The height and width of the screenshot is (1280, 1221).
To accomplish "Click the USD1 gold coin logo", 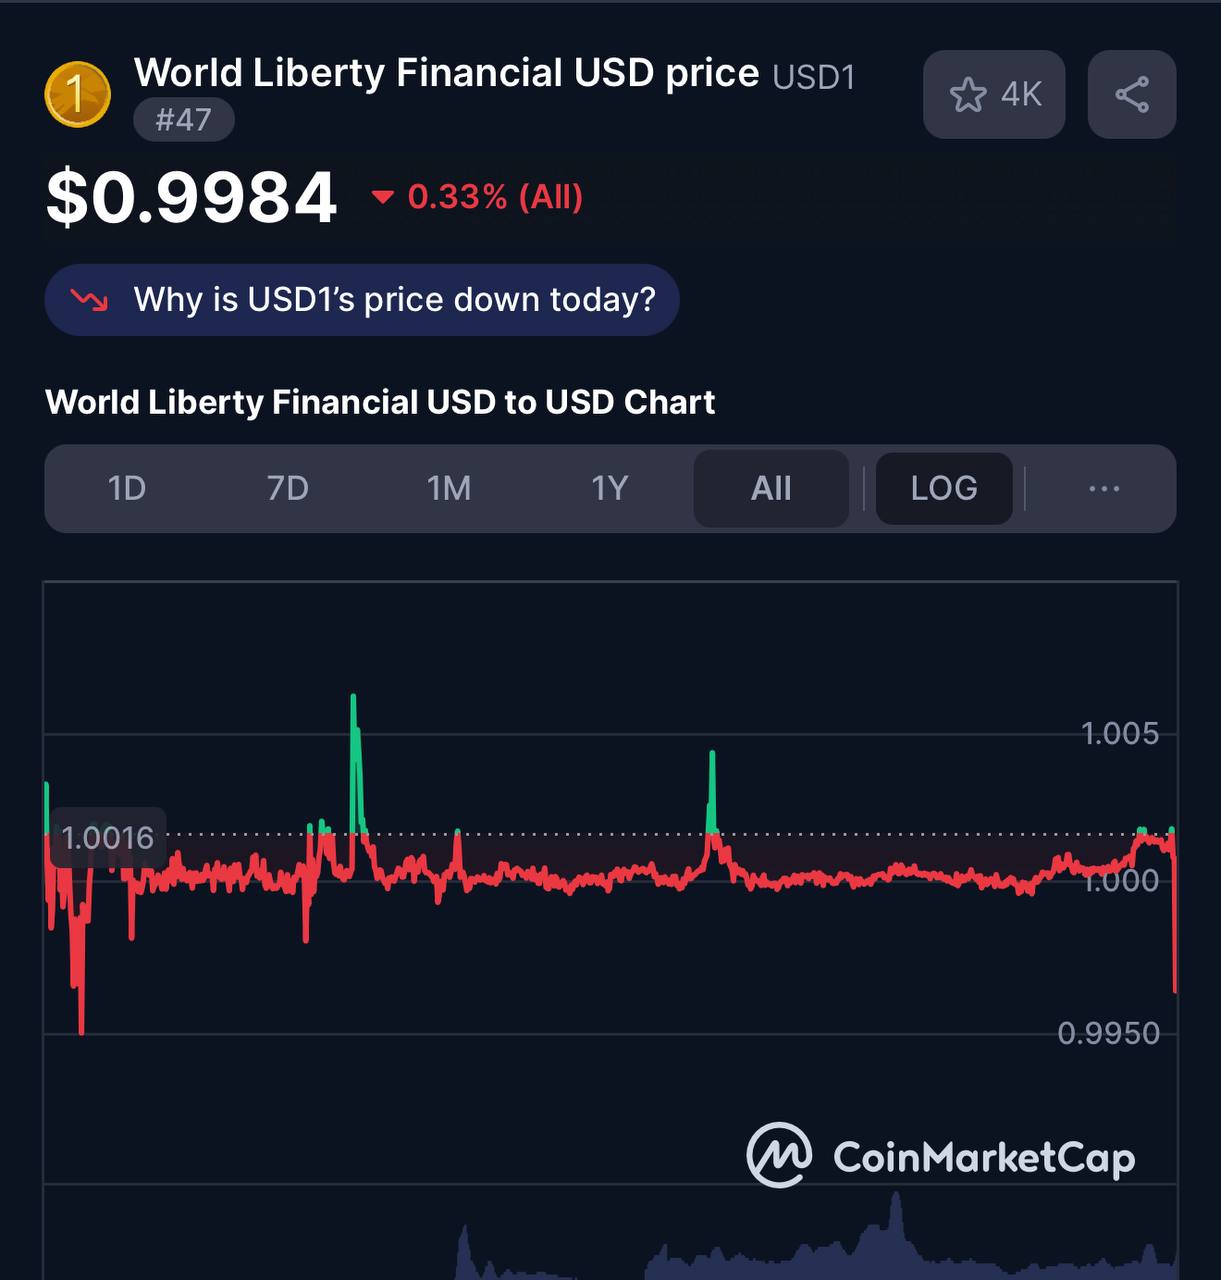I will point(78,95).
